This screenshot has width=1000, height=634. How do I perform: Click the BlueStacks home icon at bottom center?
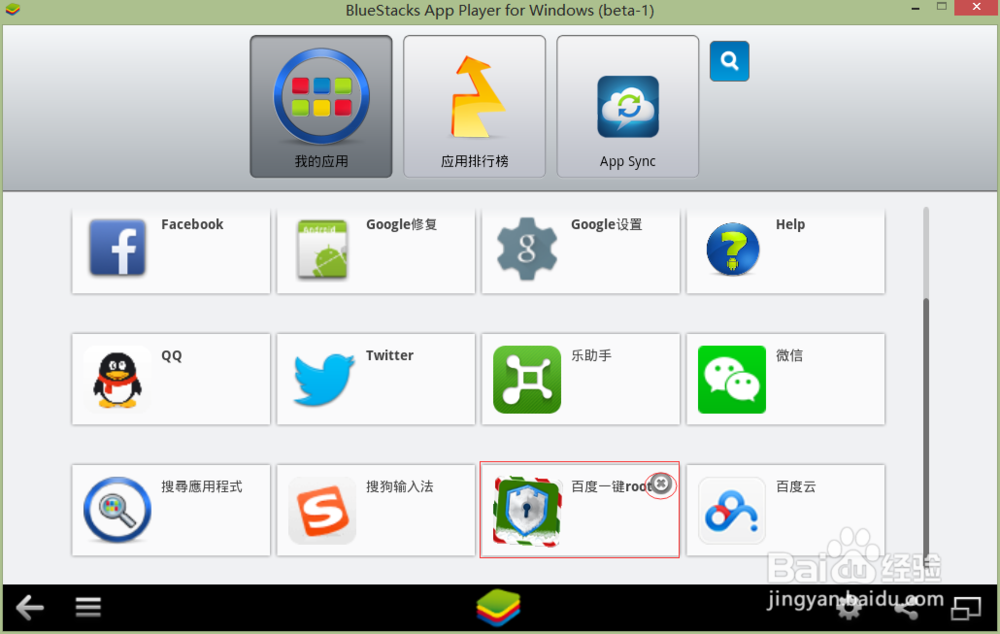(x=500, y=607)
